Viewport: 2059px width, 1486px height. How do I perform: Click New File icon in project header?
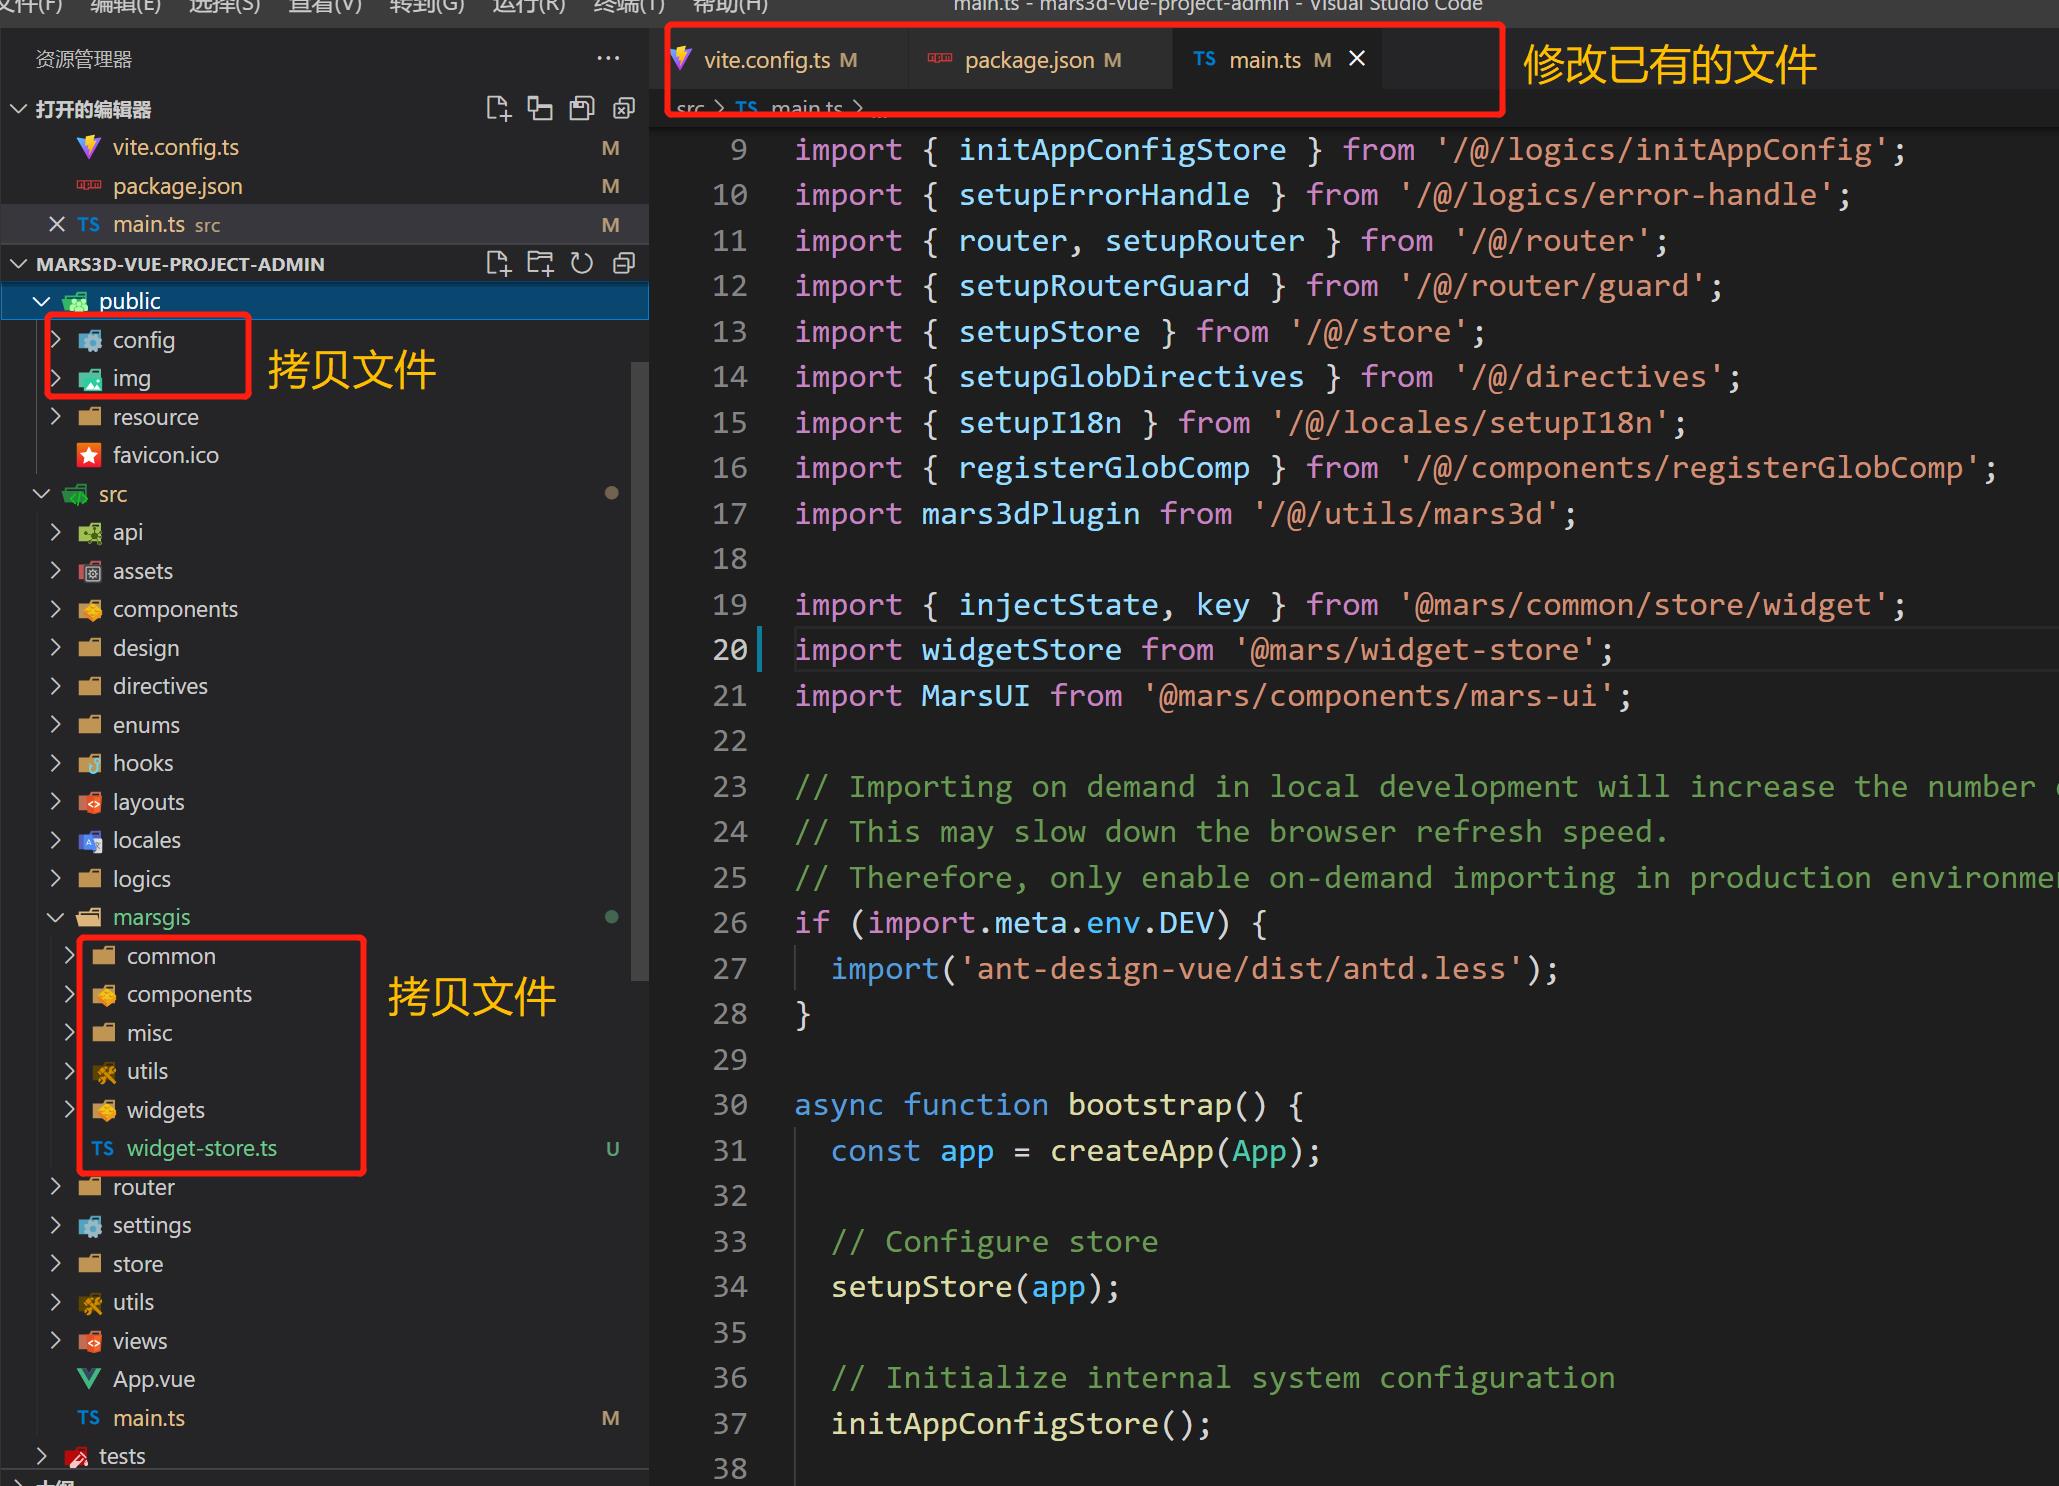pyautogui.click(x=498, y=264)
